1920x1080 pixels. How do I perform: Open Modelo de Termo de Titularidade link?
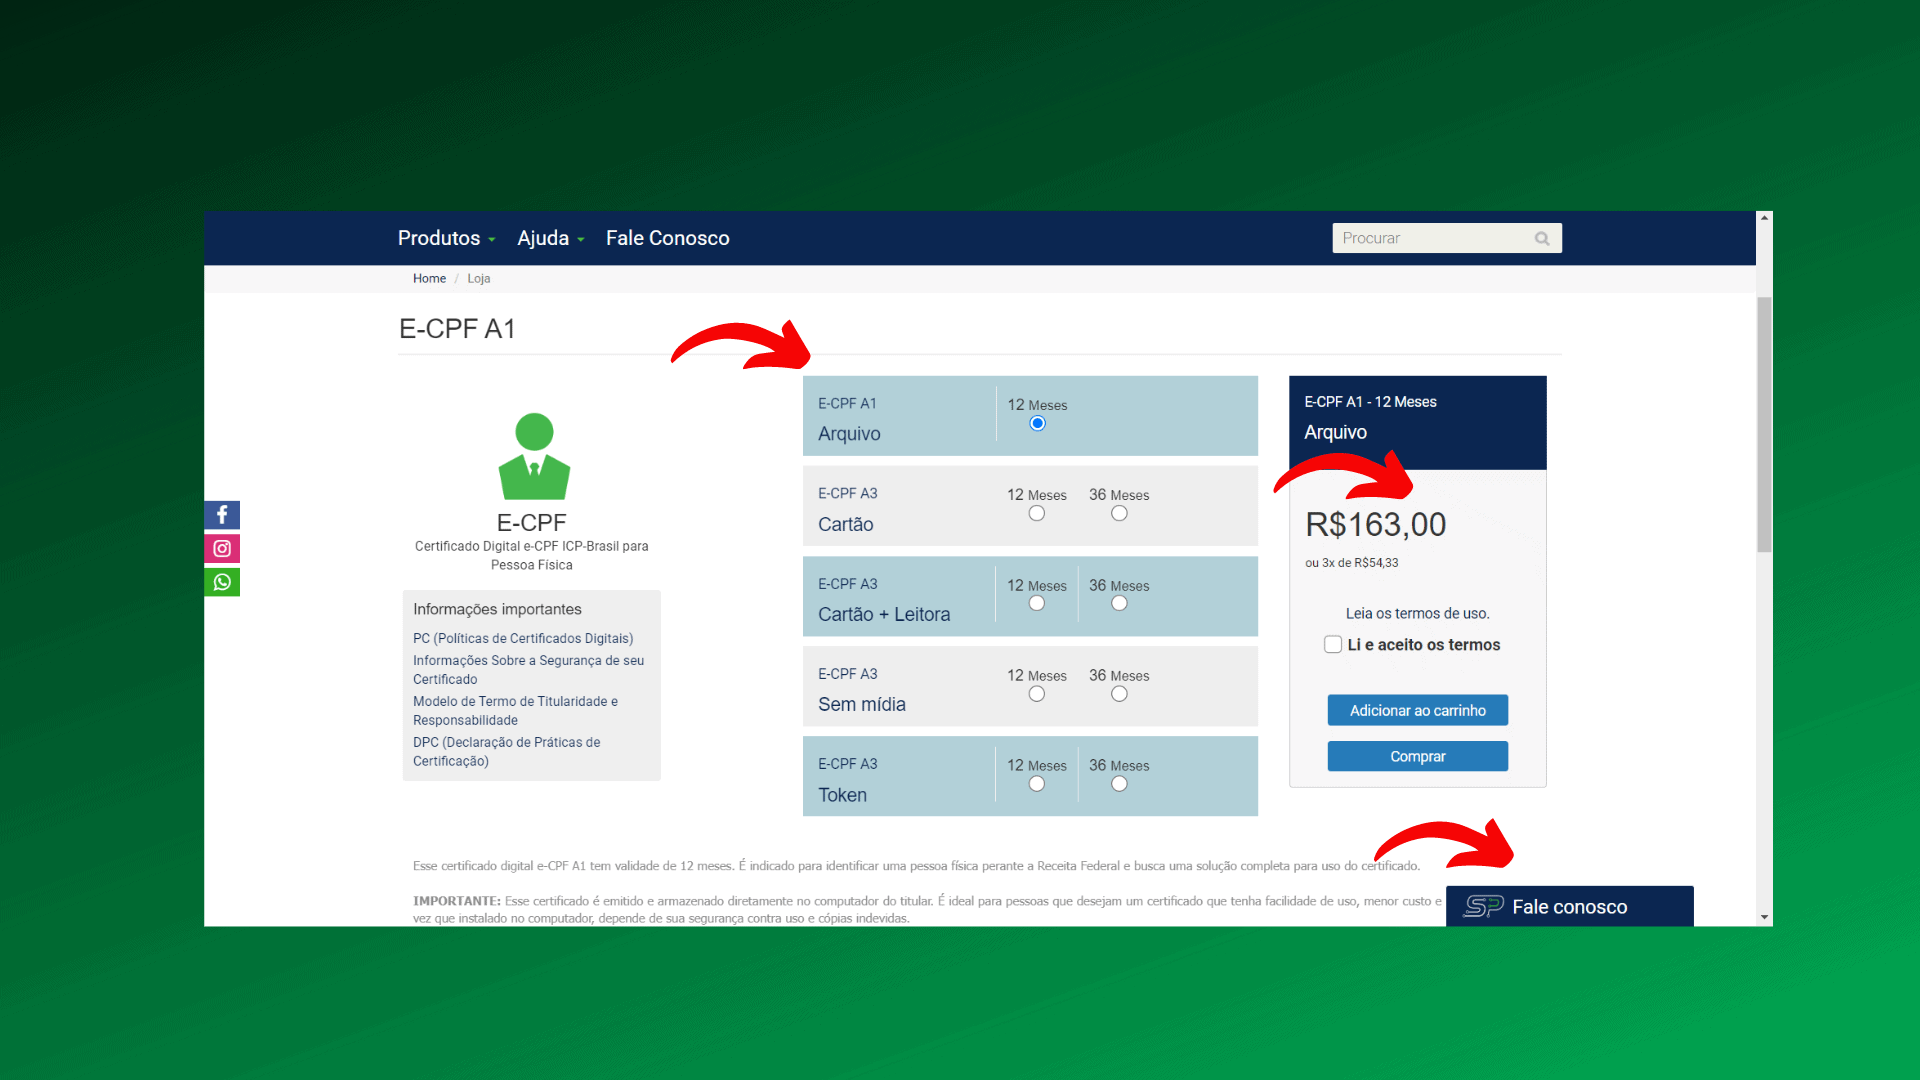click(x=516, y=711)
